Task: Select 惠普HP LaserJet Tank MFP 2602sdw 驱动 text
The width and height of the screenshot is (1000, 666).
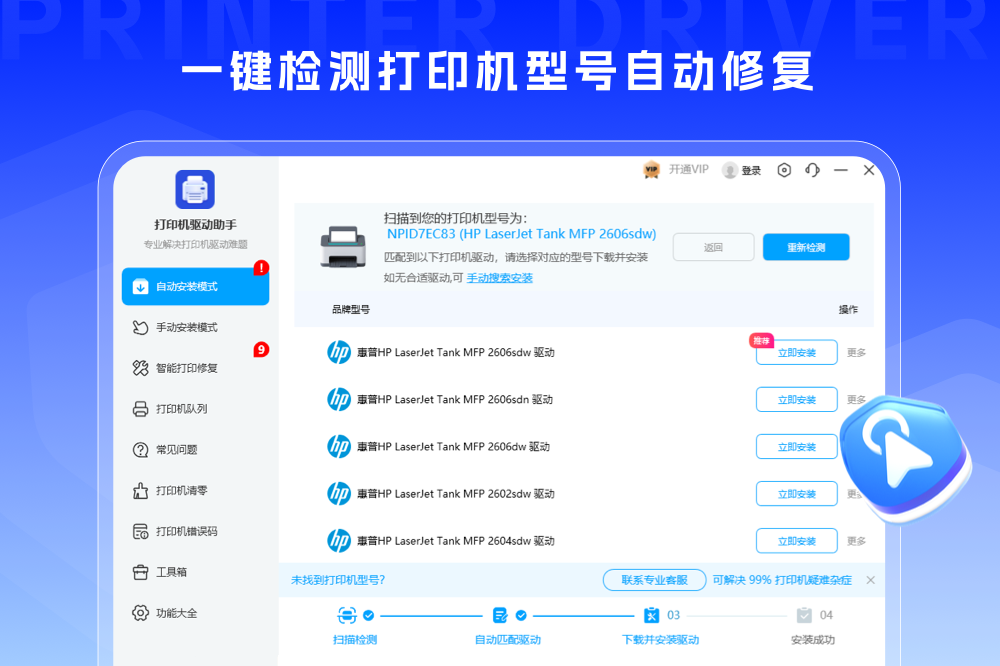Action: (455, 494)
